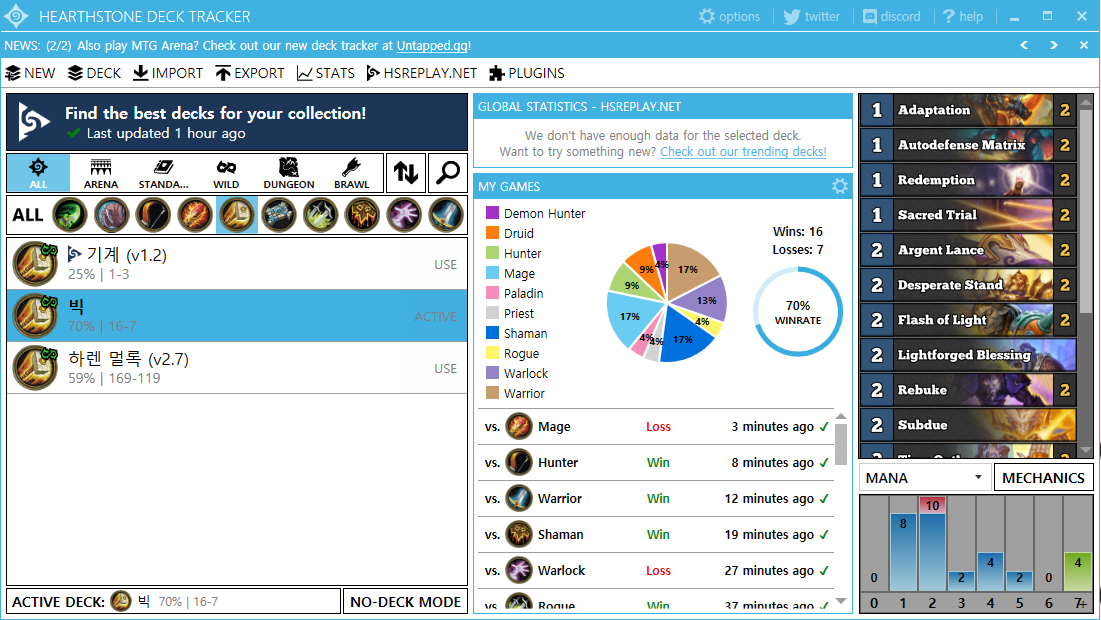This screenshot has width=1101, height=620.
Task: Open the MANA chart type dropdown
Action: click(x=925, y=477)
